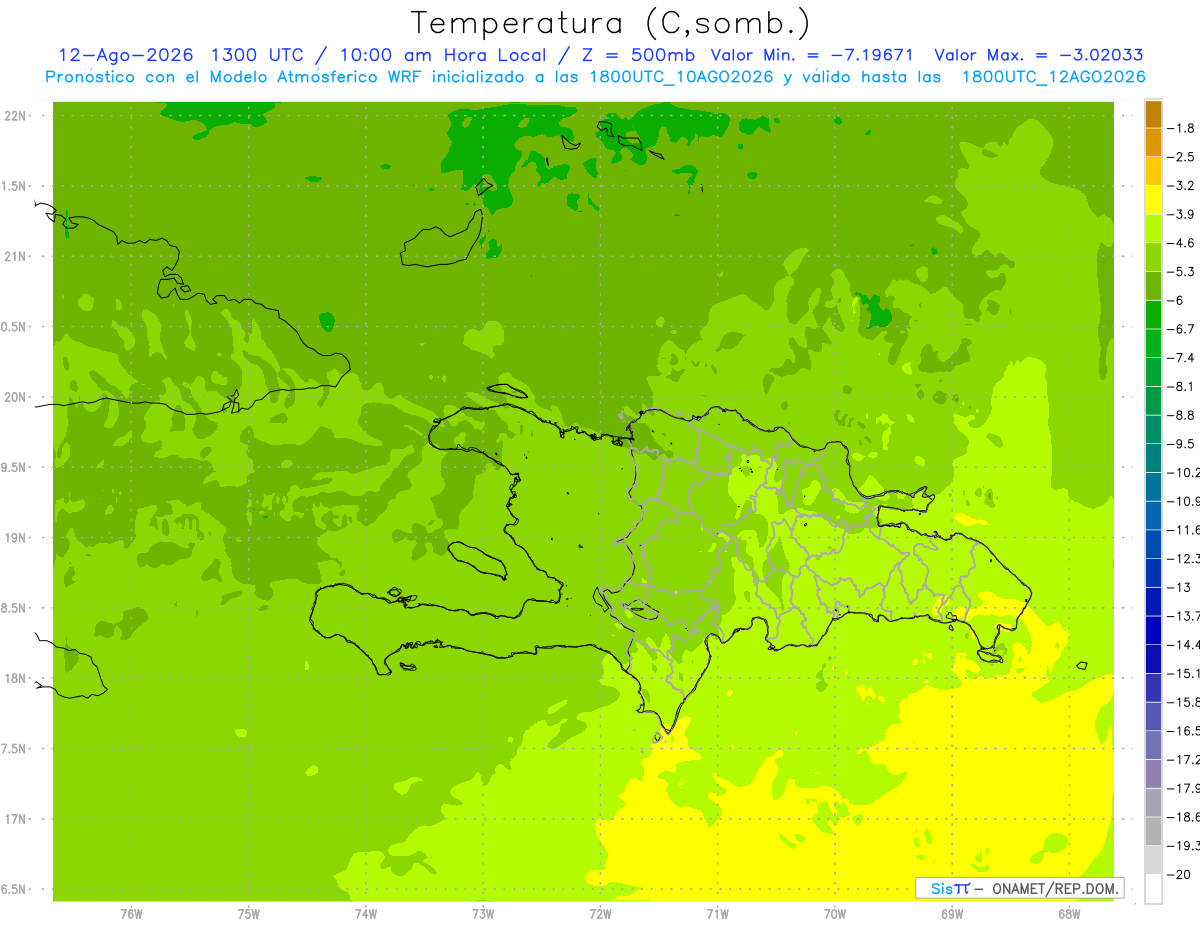Click the 'Temperatura (C,somb.)' title
This screenshot has width=1200, height=927.
(x=611, y=23)
